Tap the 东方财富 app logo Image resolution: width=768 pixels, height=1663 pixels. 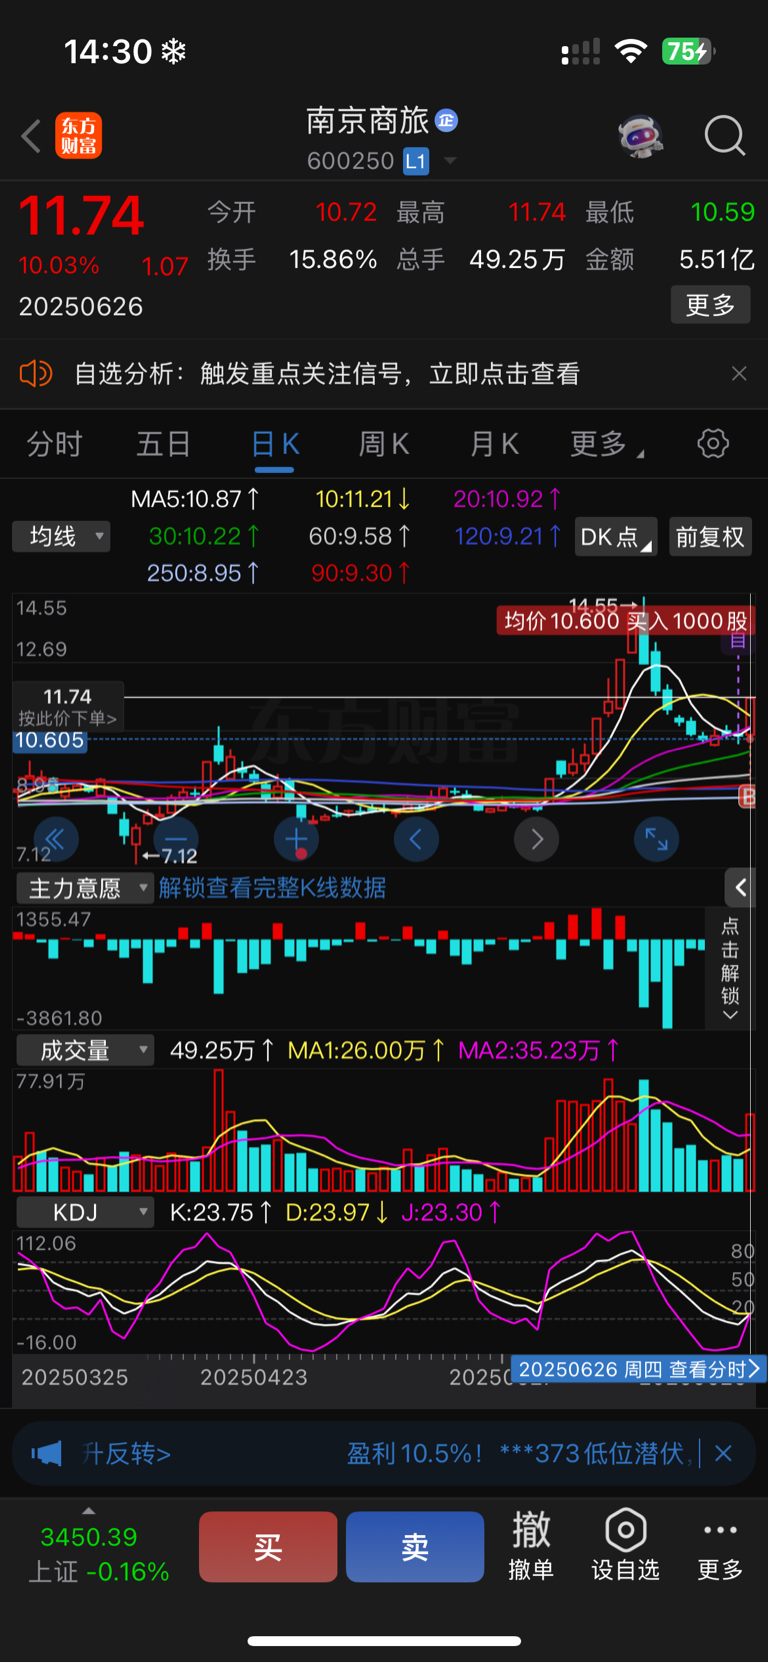tap(78, 136)
